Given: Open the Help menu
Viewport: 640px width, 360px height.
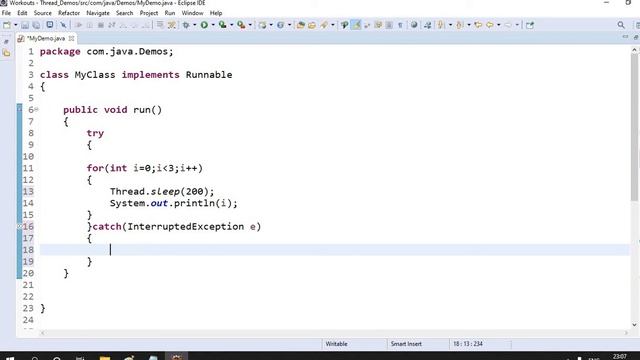Looking at the screenshot, I should (216, 13).
